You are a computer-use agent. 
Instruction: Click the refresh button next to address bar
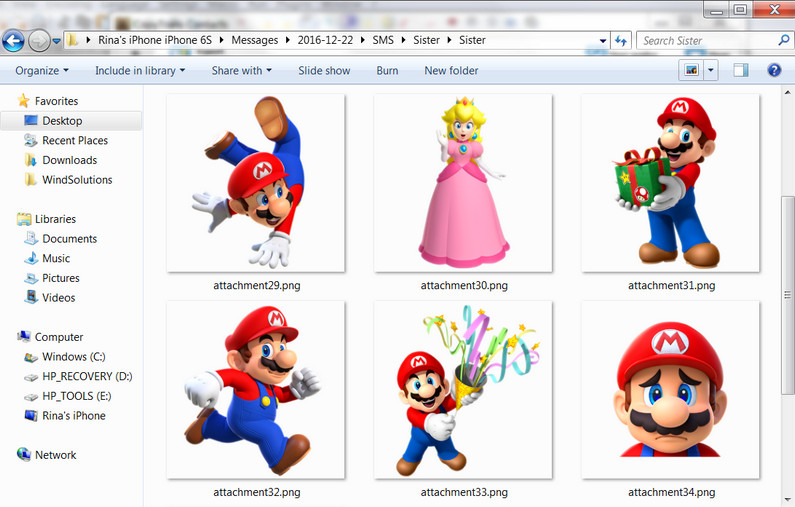[621, 41]
